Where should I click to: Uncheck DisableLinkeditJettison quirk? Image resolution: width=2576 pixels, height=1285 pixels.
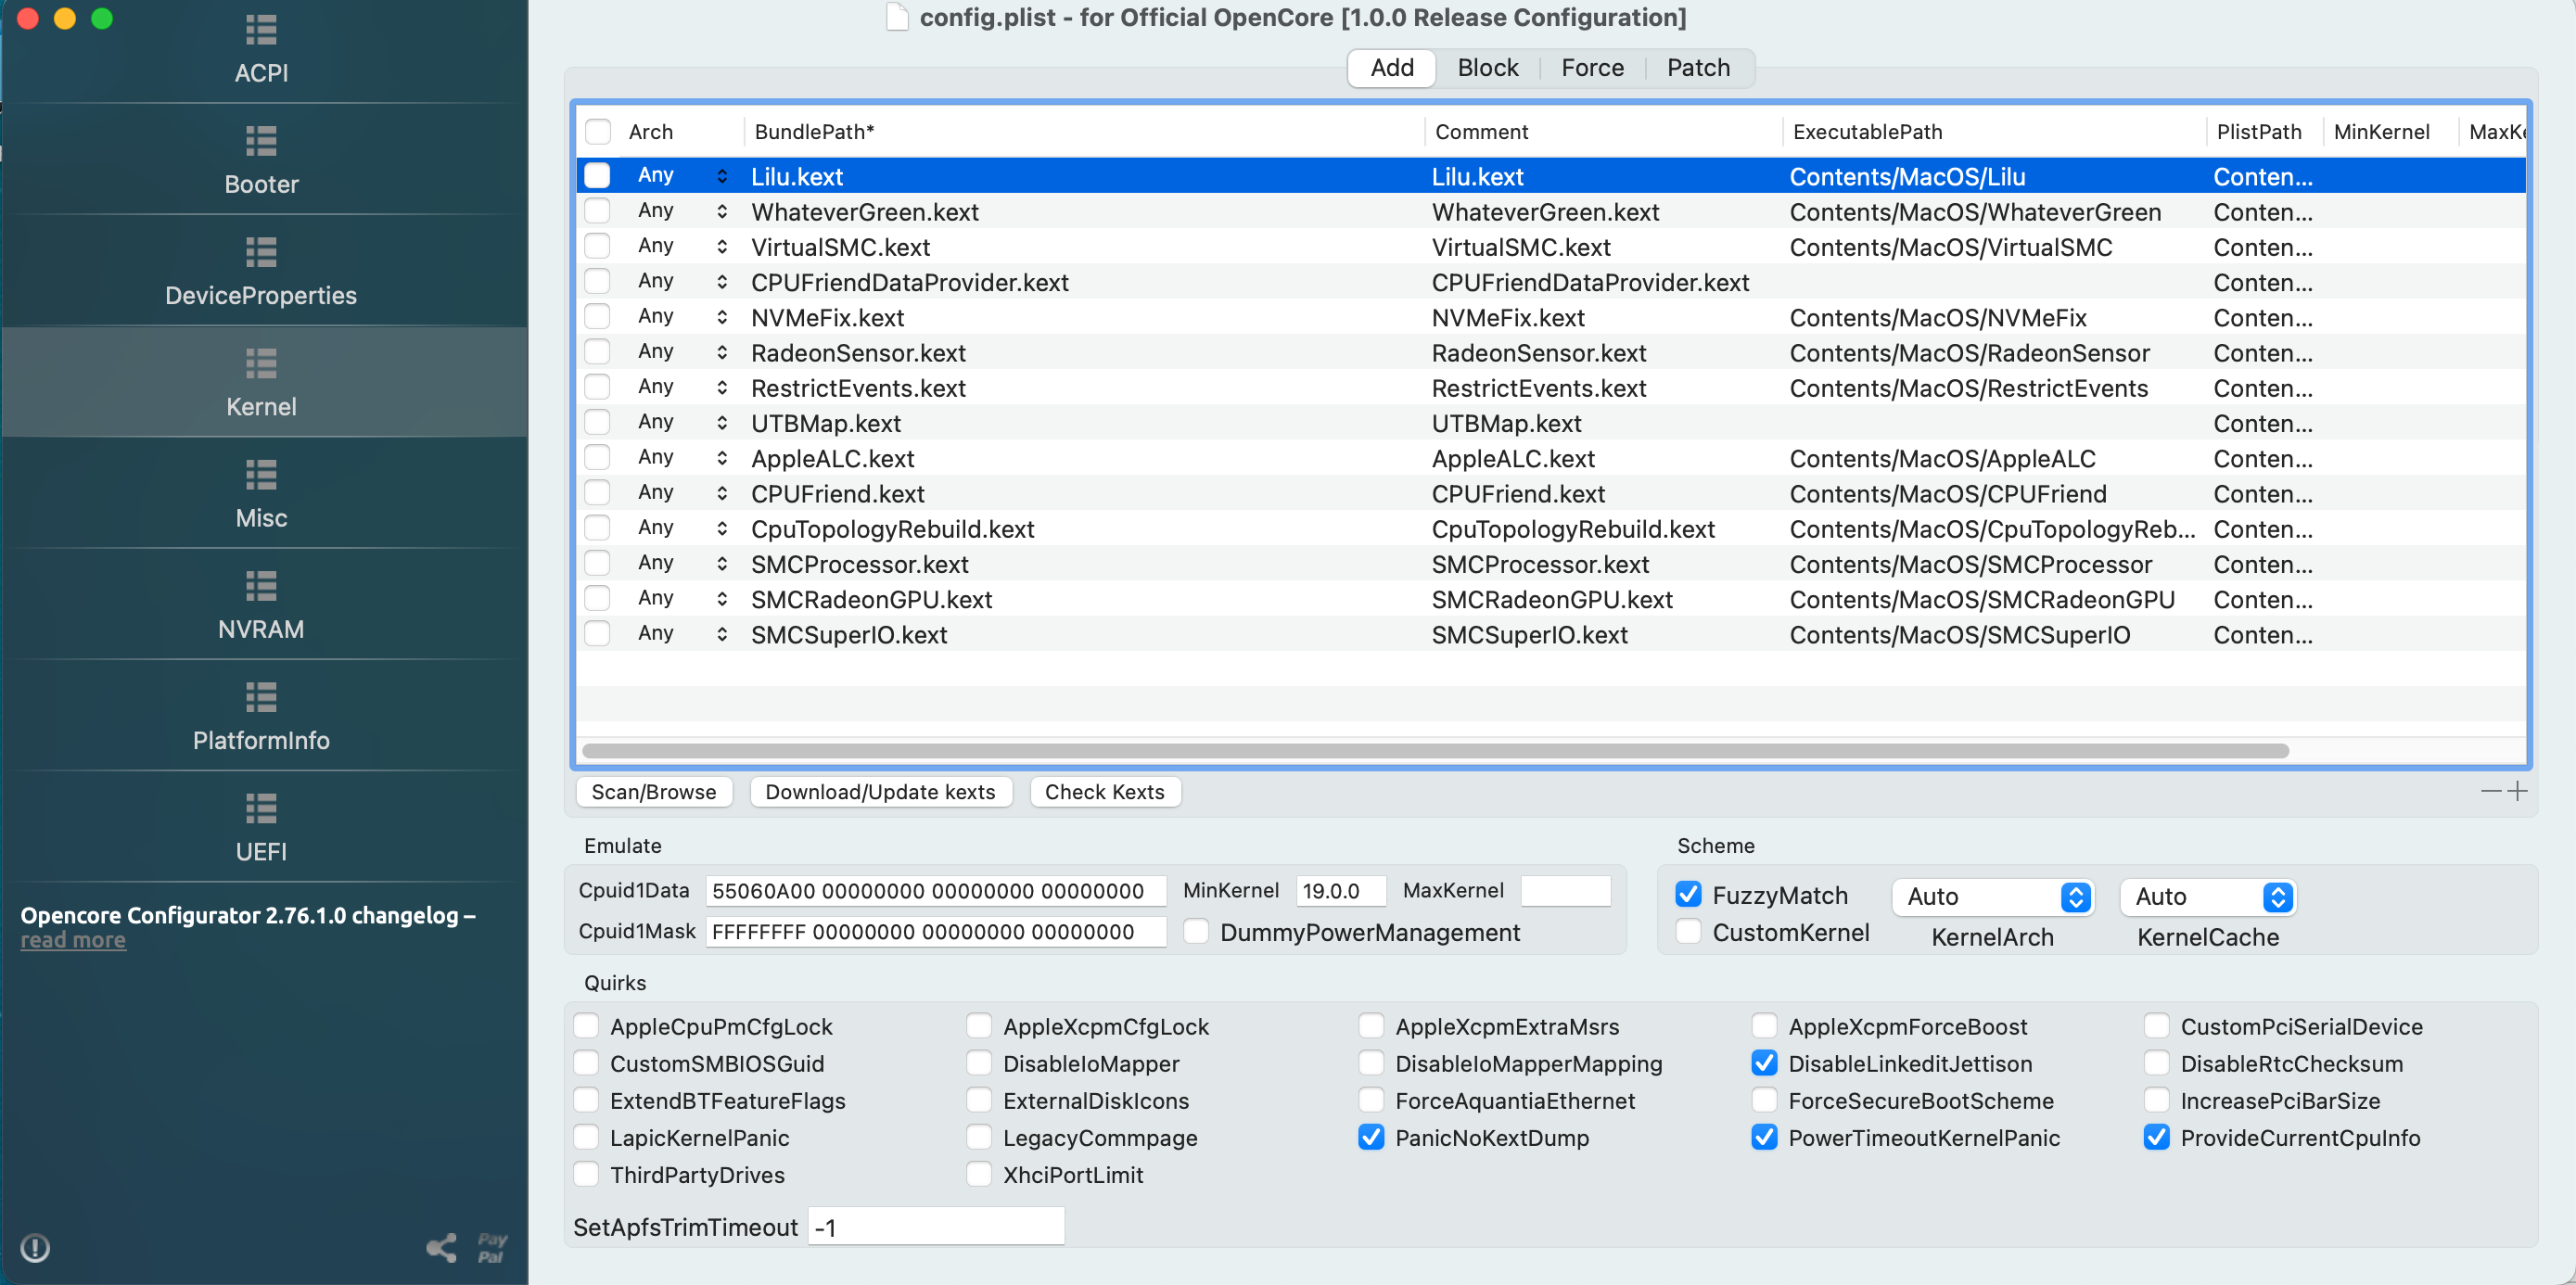(x=1764, y=1063)
